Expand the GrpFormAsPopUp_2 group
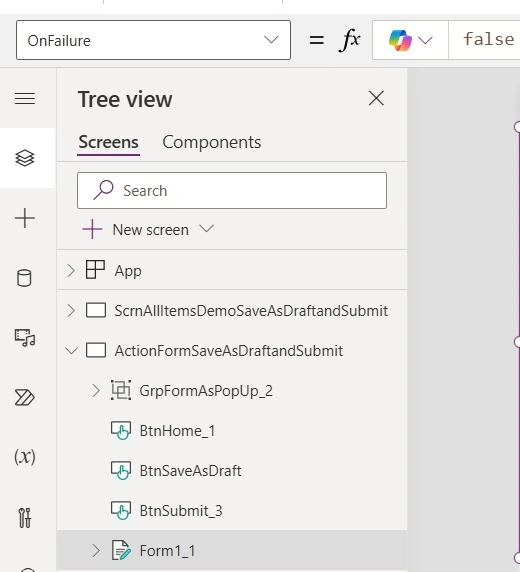520x572 pixels. tap(96, 391)
